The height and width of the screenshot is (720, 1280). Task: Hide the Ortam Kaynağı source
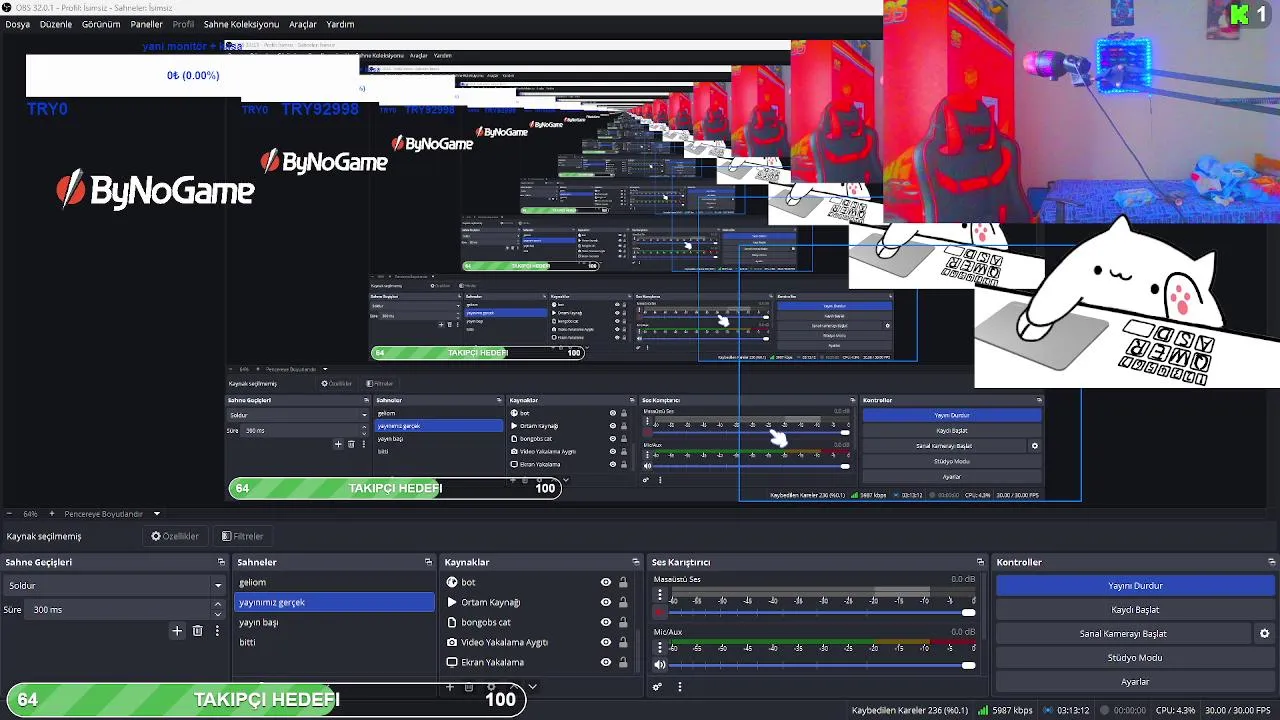(x=605, y=602)
